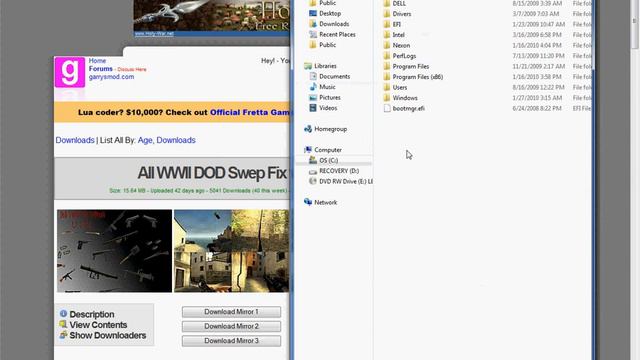Select the bootmgr.efi file icon
The height and width of the screenshot is (360, 640).
[x=387, y=108]
